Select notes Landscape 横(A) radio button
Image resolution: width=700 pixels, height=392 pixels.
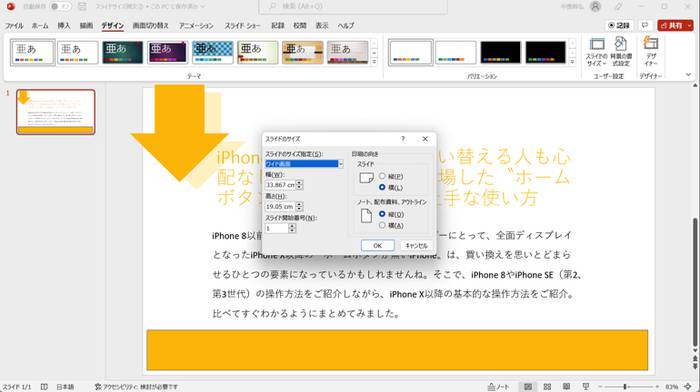click(x=382, y=225)
